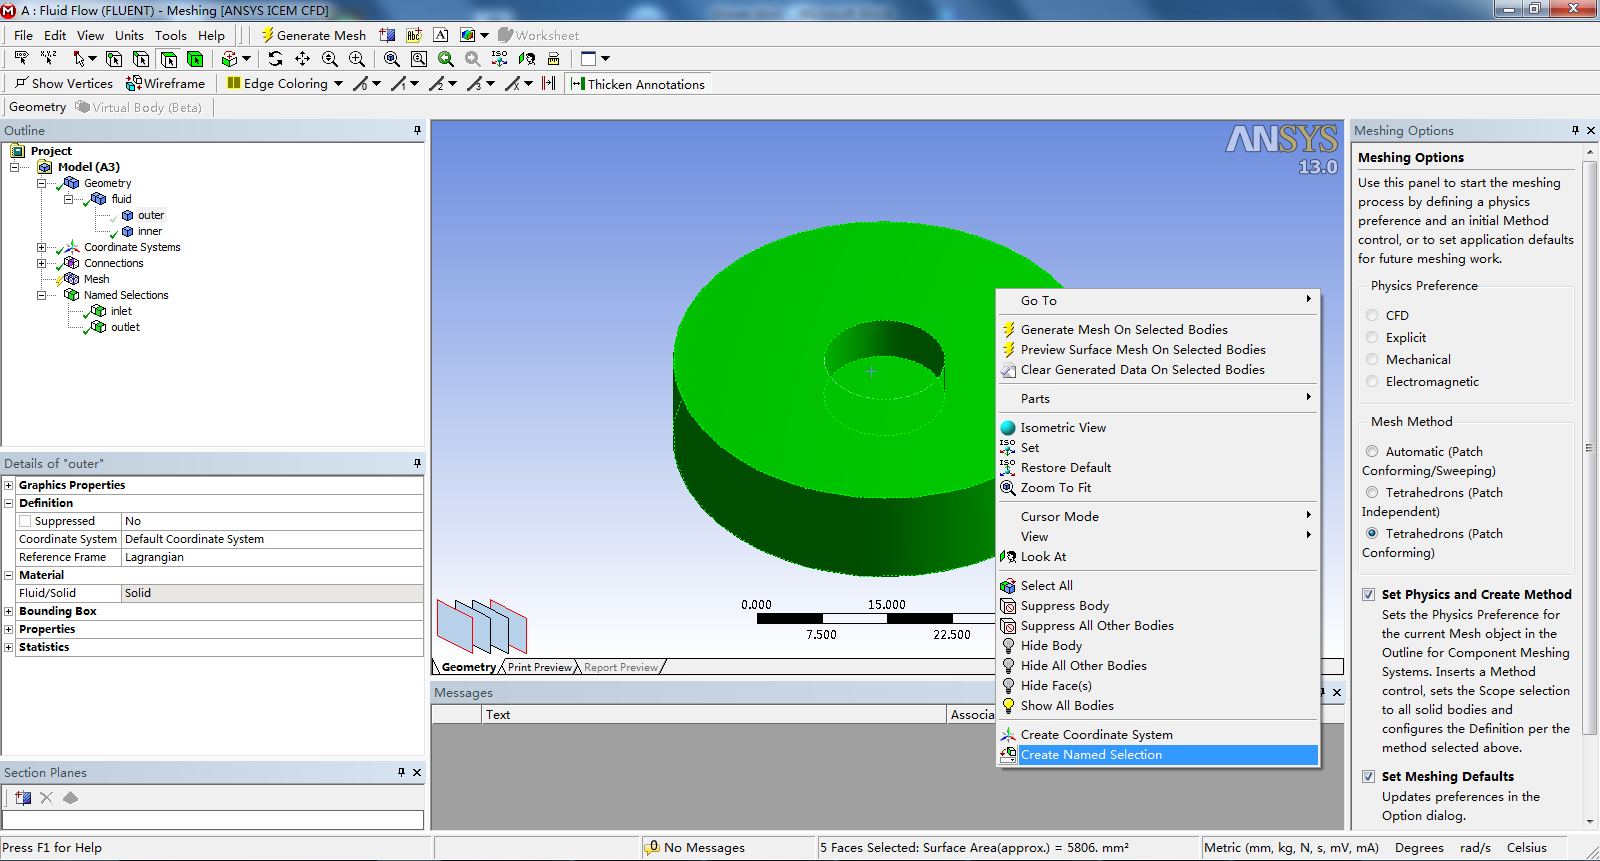
Task: Switch to the Print Preview tab
Action: (540, 667)
